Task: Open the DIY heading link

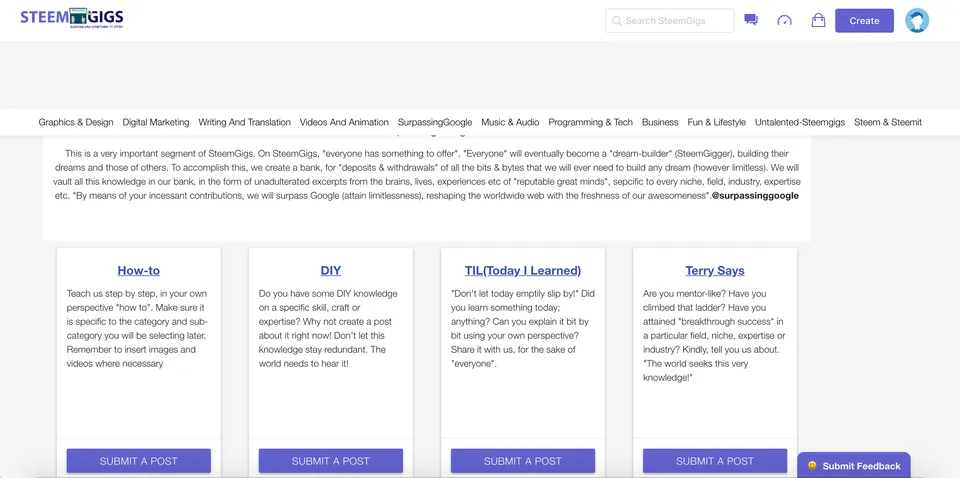Action: 331,271
